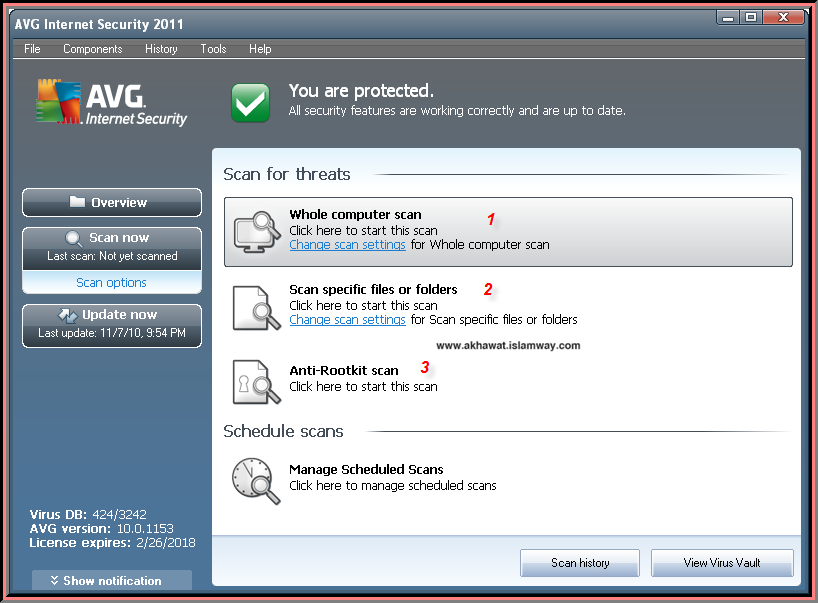Open Scan options tab in sidebar
This screenshot has height=603, width=818.
[112, 282]
